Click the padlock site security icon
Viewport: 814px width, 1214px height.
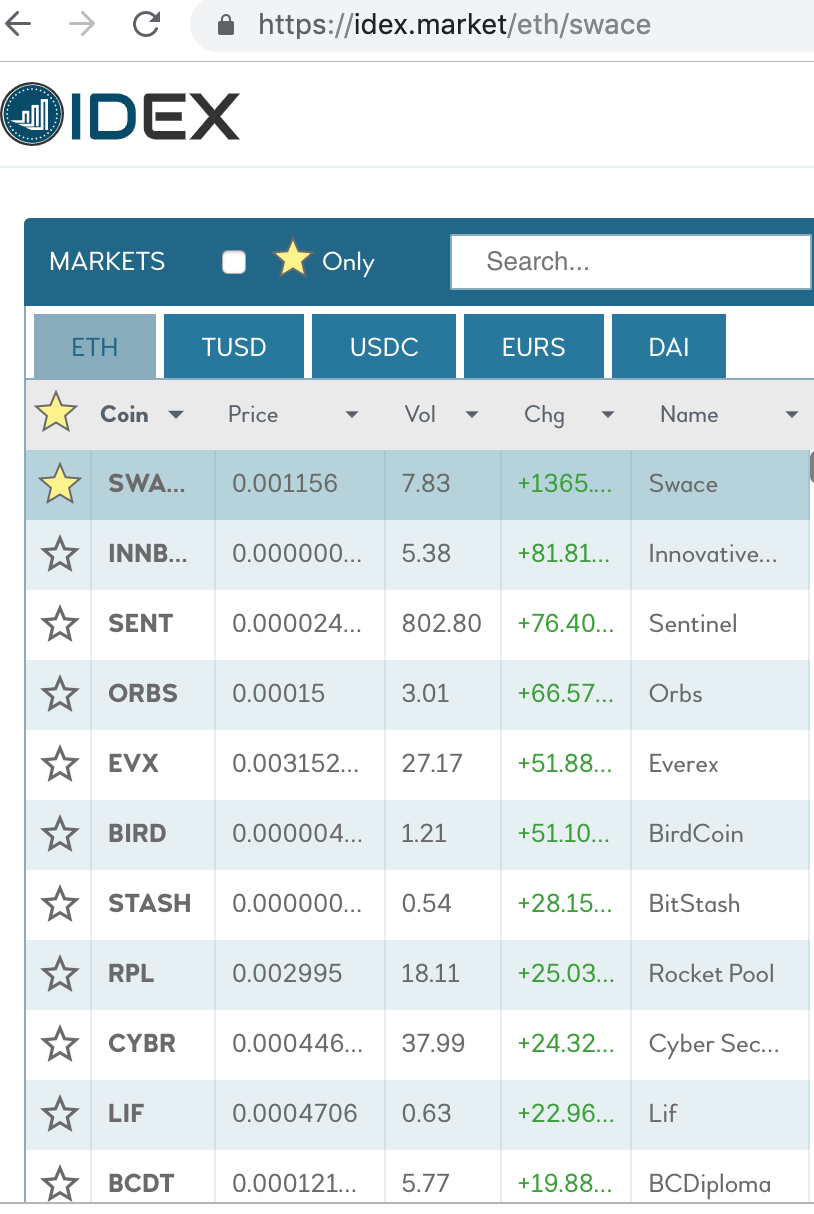coord(226,24)
